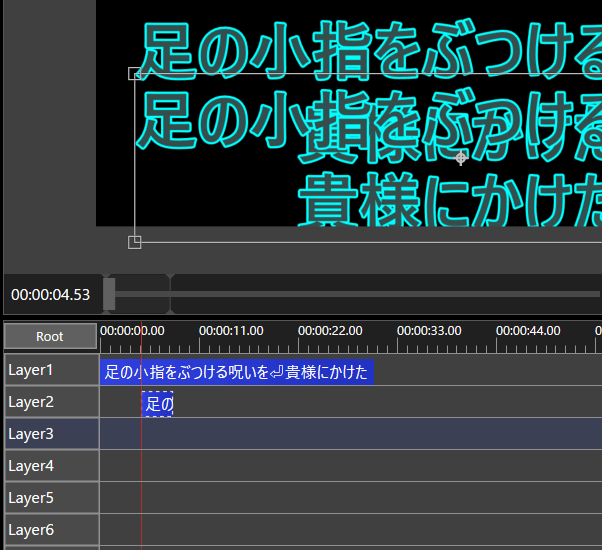
Task: Toggle visibility of Layer2
Action: coord(50,402)
